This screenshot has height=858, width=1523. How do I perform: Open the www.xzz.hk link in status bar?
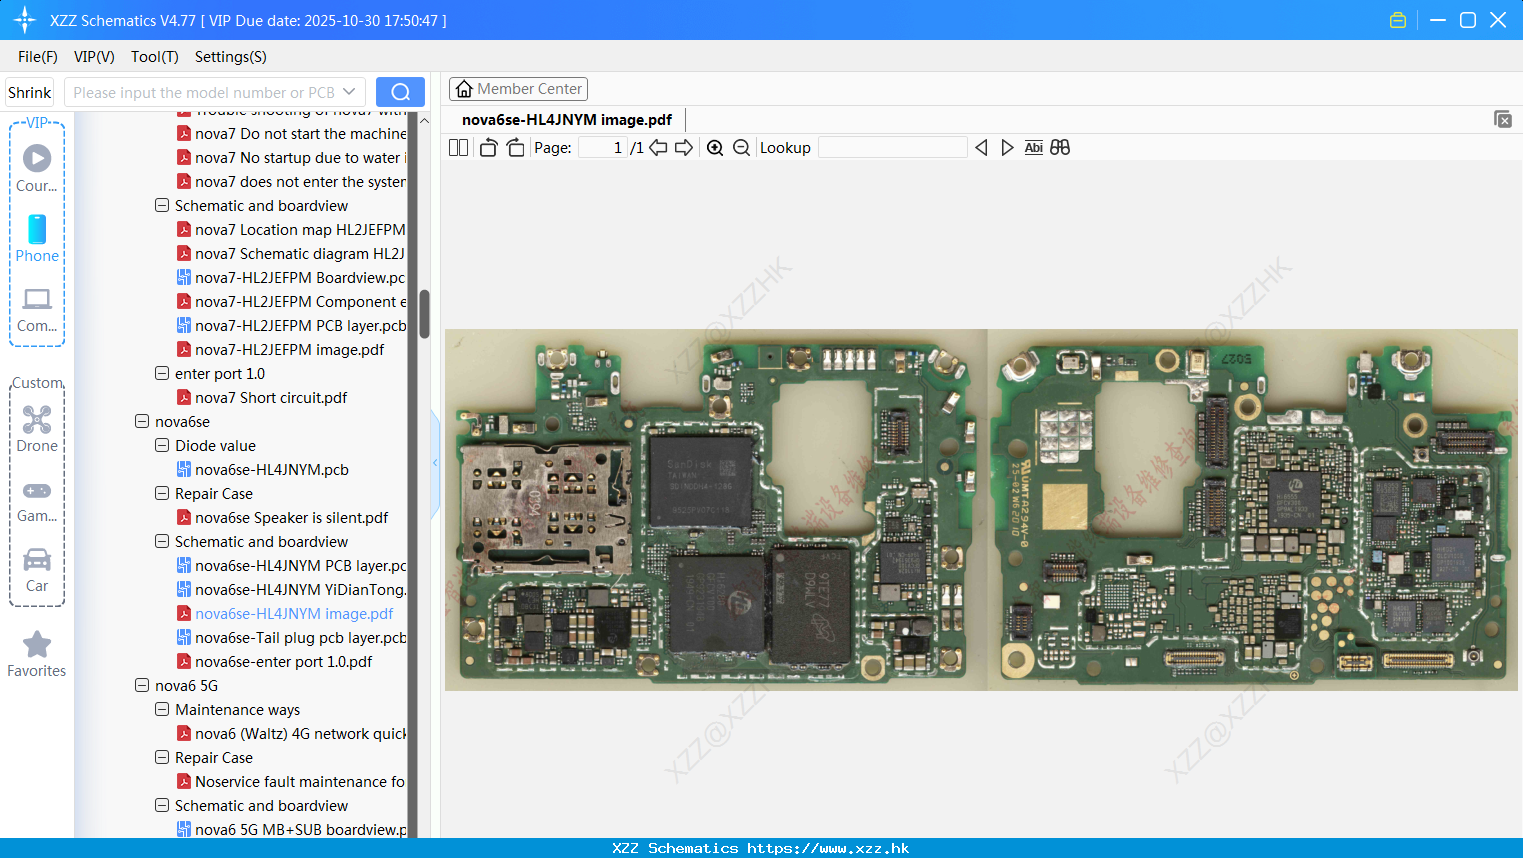coord(828,848)
